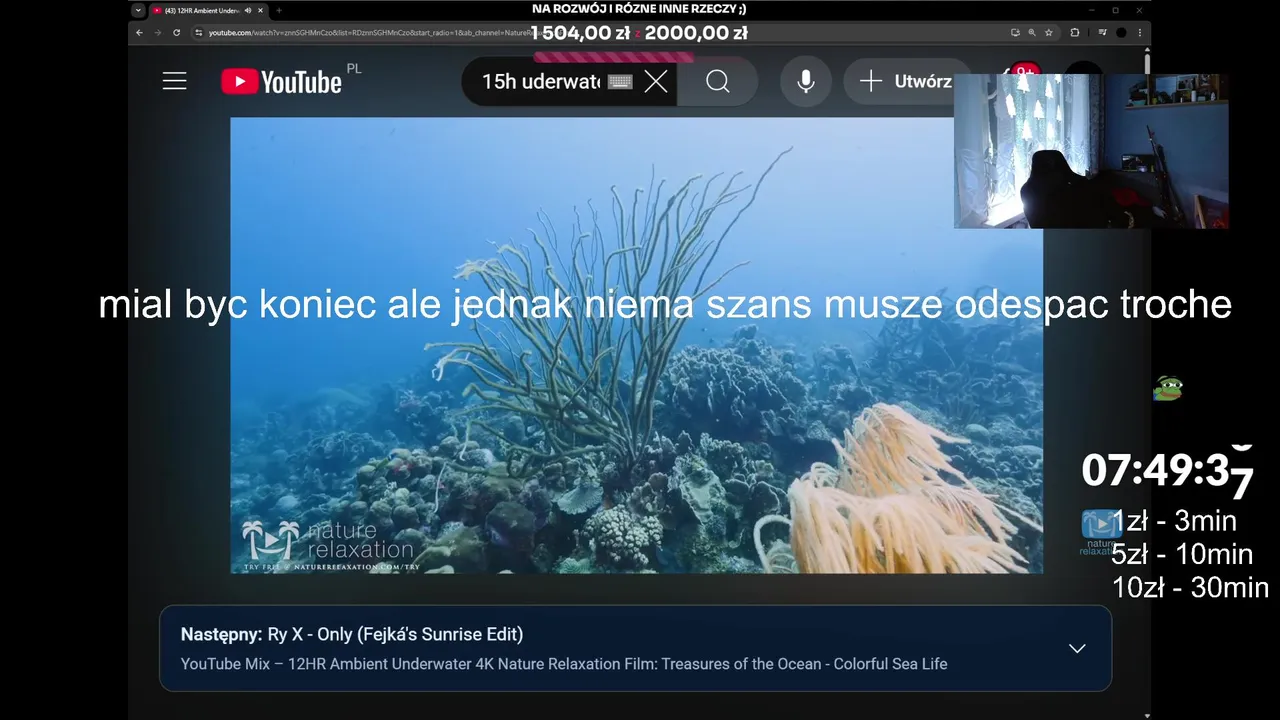The image size is (1280, 720).
Task: Open the browser profile avatar
Action: click(1121, 32)
